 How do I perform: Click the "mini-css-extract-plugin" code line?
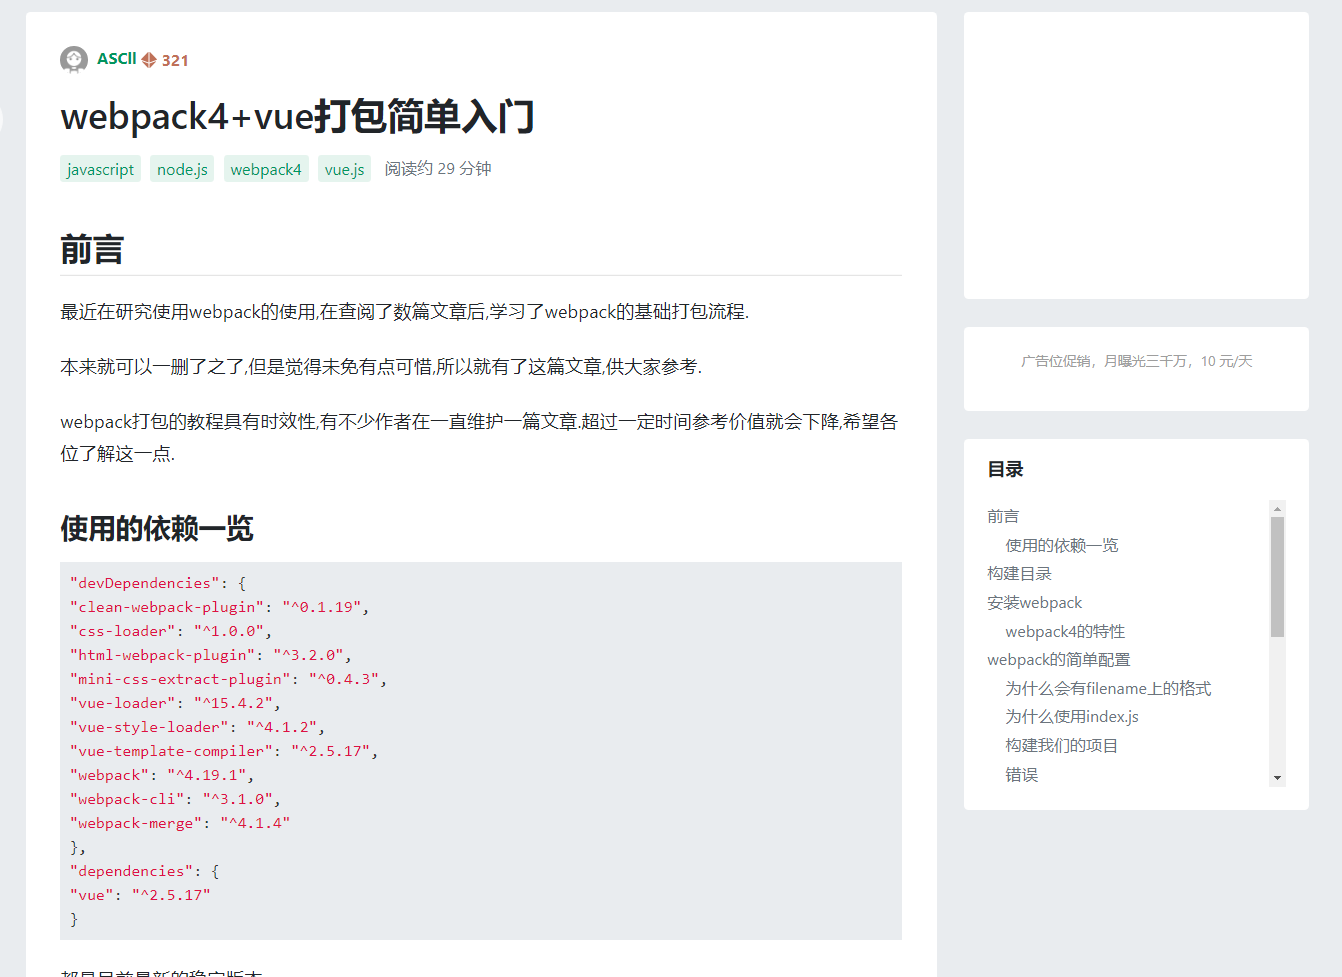click(x=228, y=679)
